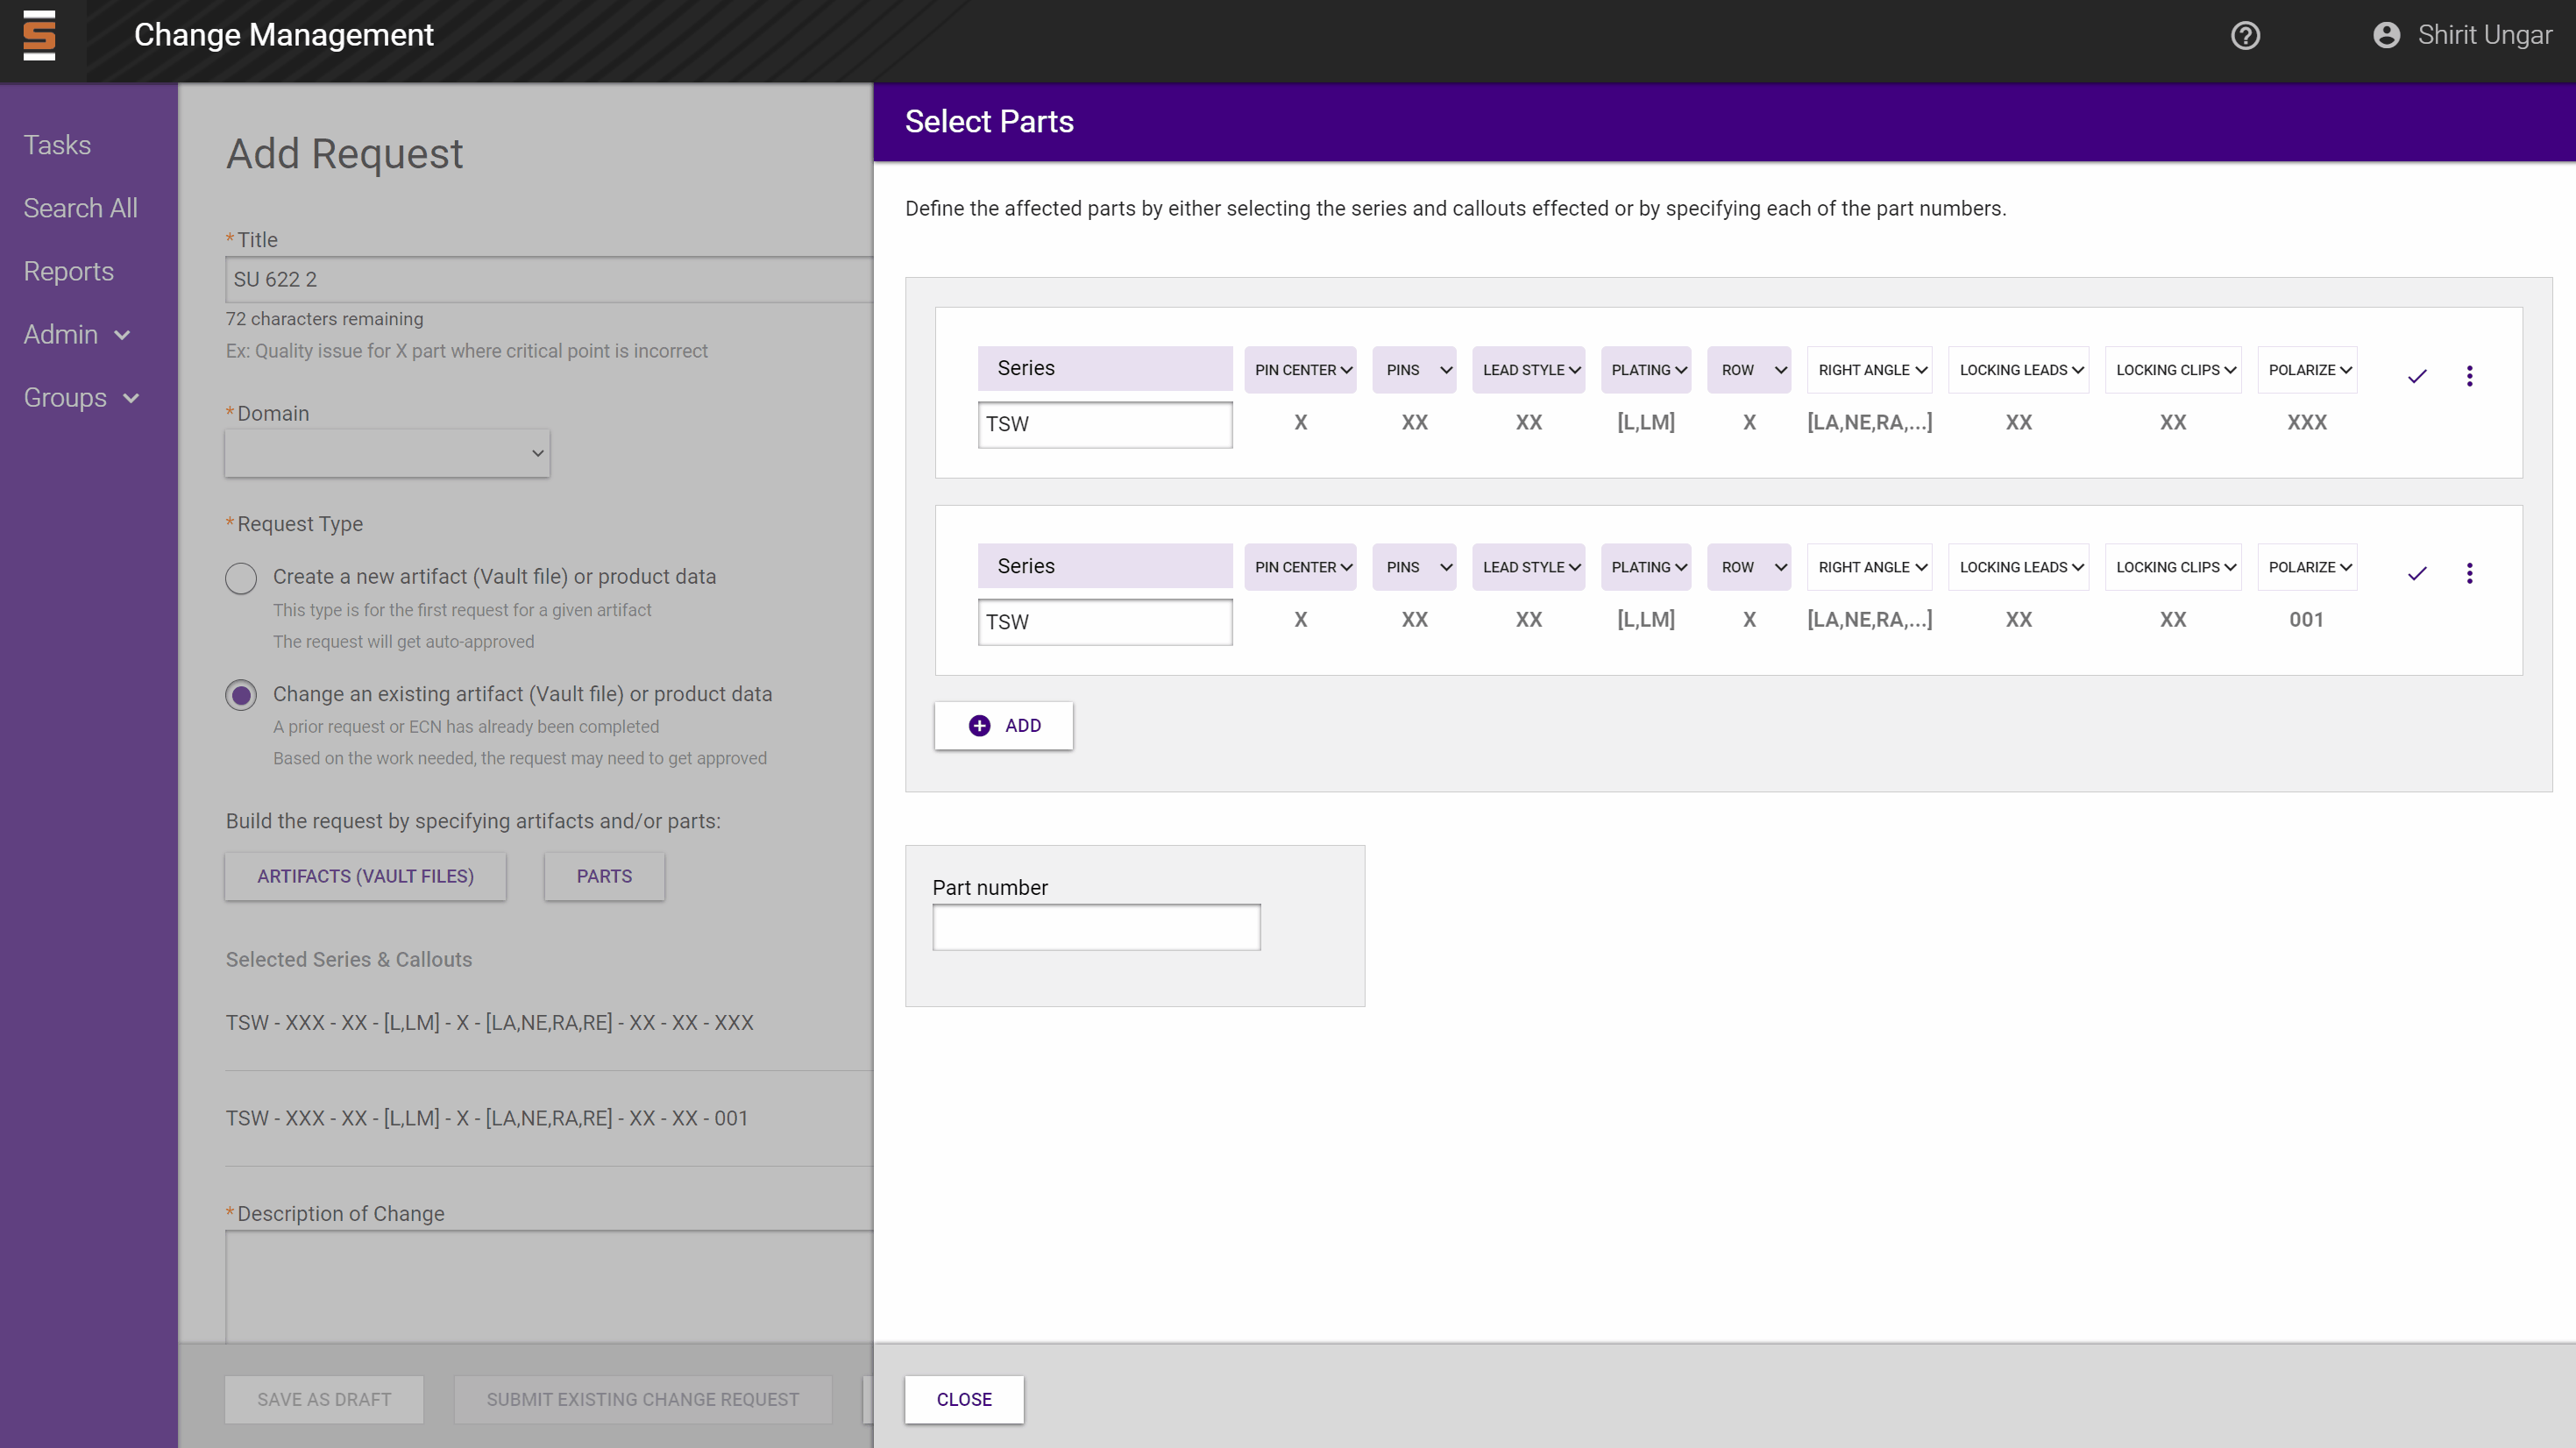2576x1448 pixels.
Task: Click the help question mark icon
Action: (x=2245, y=36)
